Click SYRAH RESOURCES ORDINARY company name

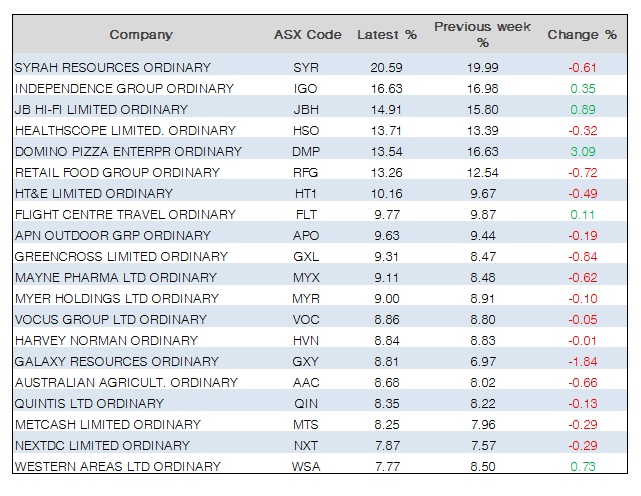(113, 67)
